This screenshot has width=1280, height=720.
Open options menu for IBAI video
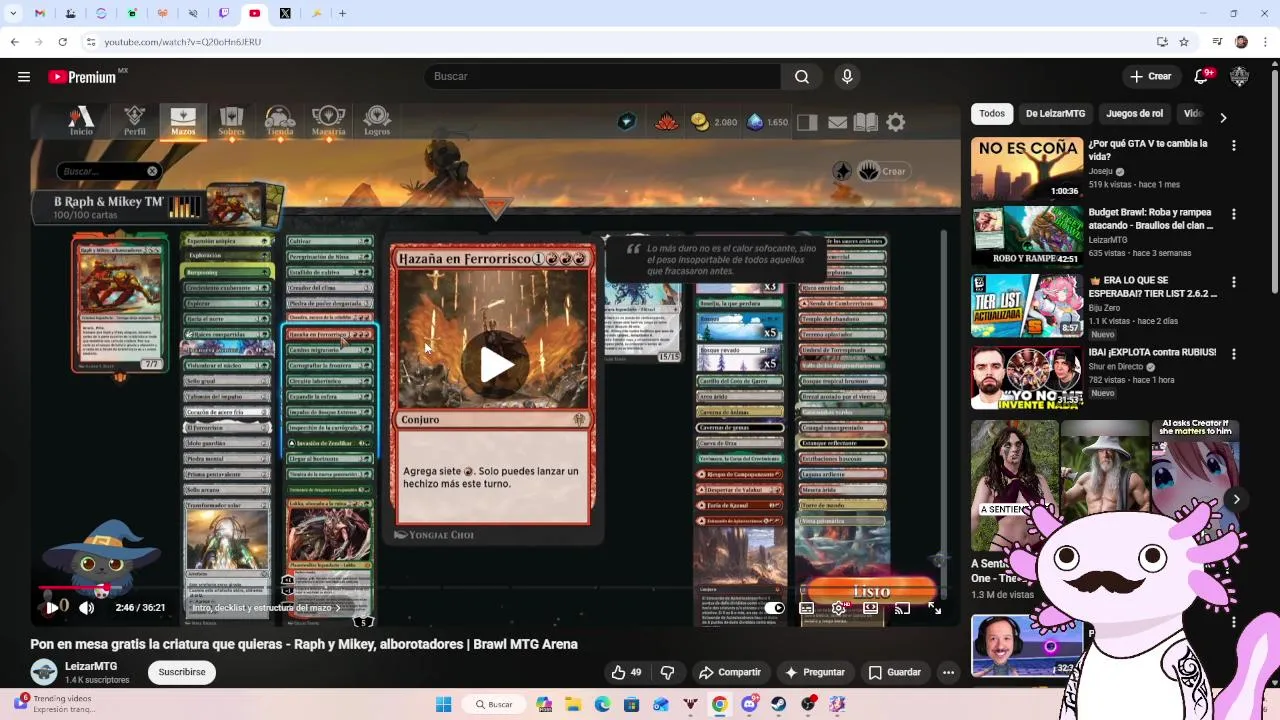[1233, 354]
